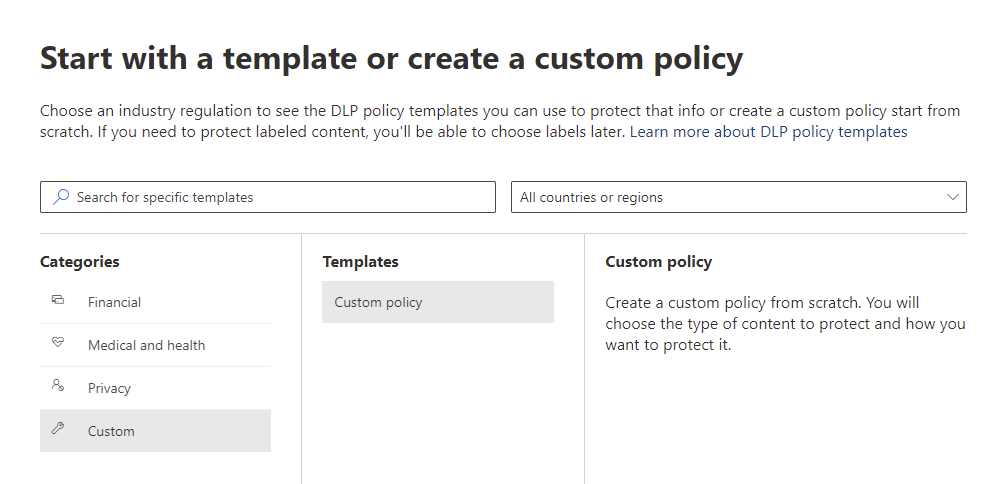Click the Categories column heading
This screenshot has width=1000, height=484.
click(x=79, y=262)
